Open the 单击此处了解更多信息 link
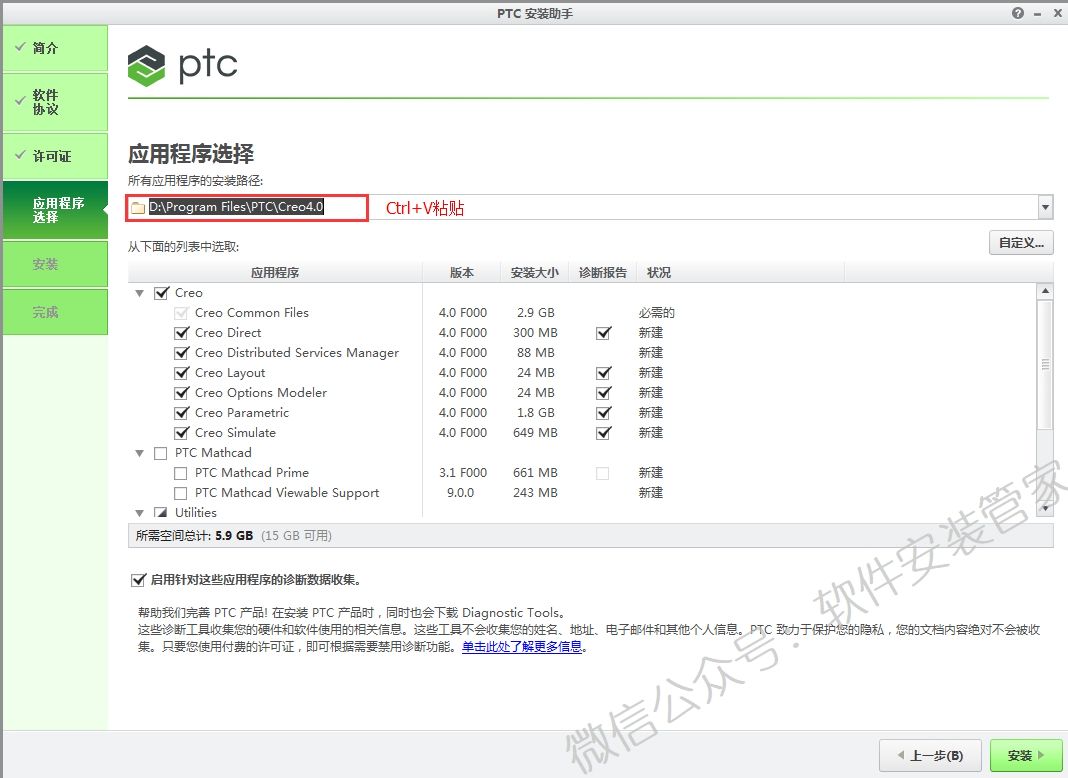 (521, 647)
